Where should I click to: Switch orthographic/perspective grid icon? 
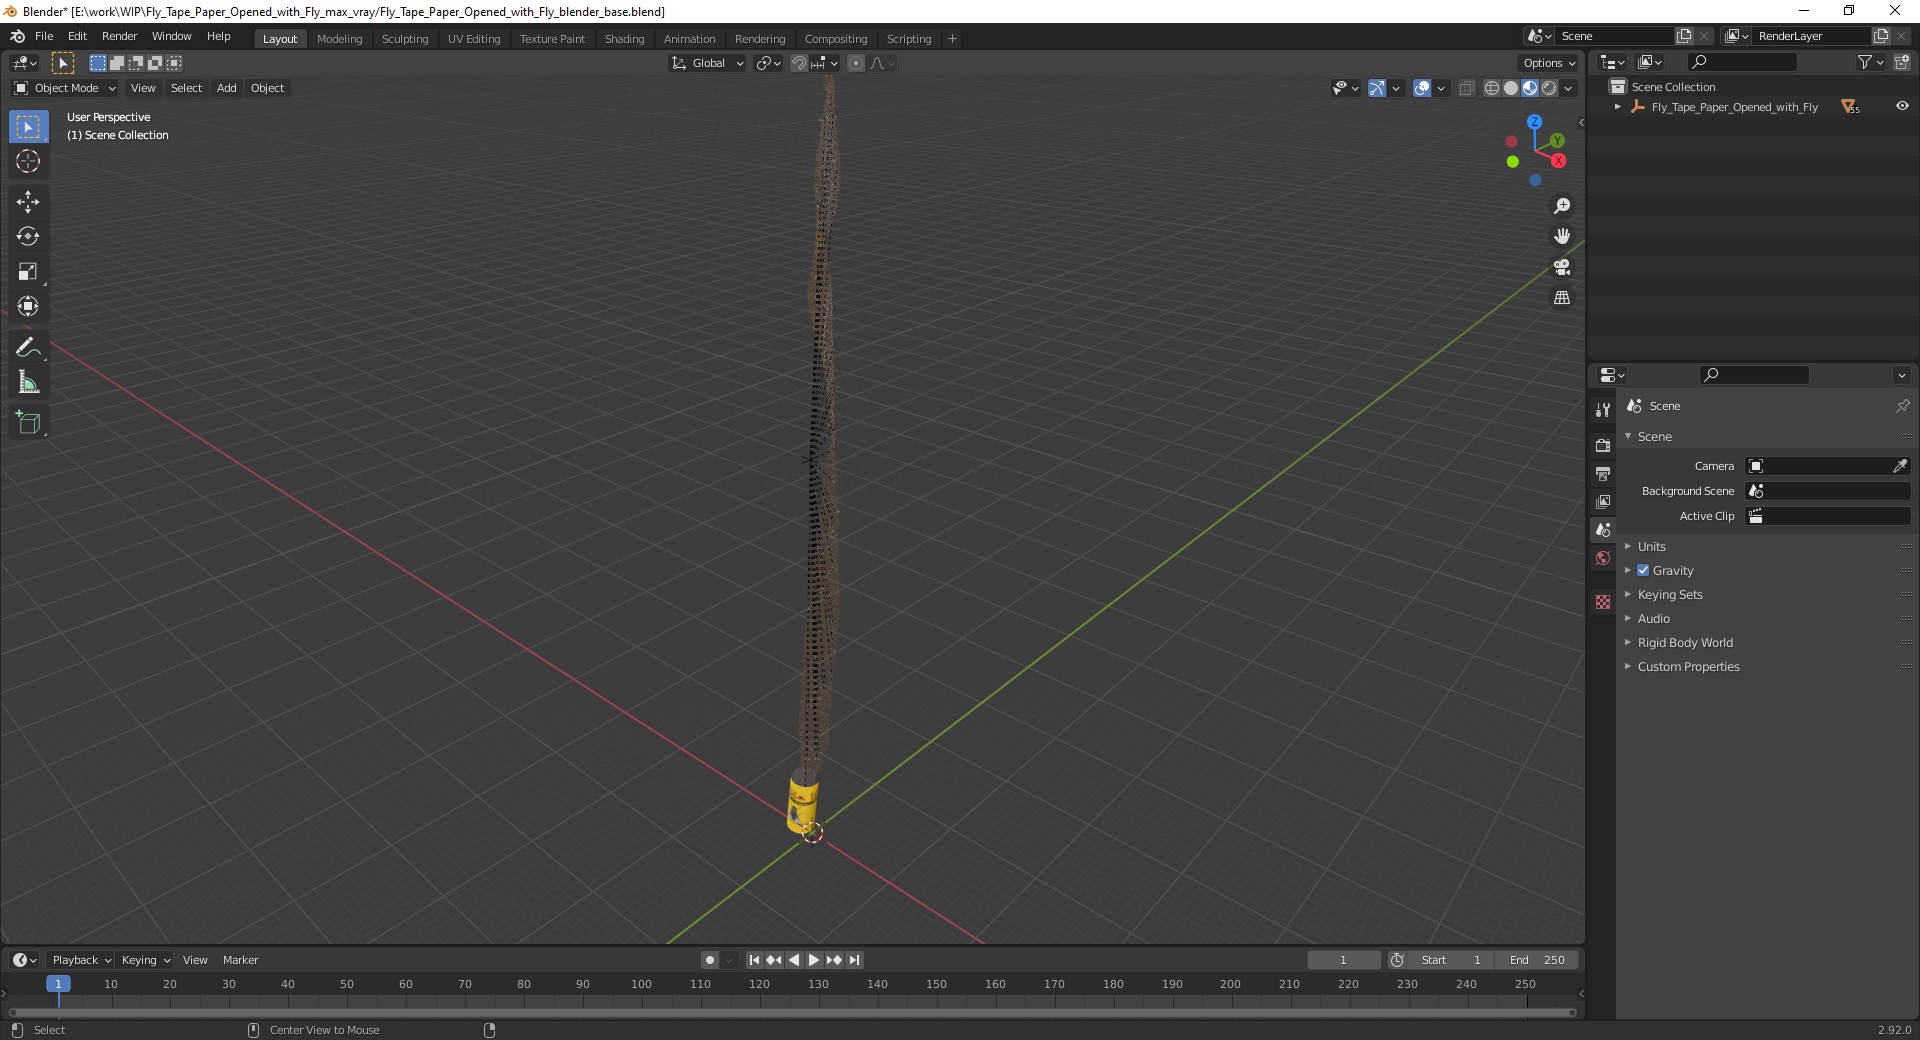click(1562, 297)
